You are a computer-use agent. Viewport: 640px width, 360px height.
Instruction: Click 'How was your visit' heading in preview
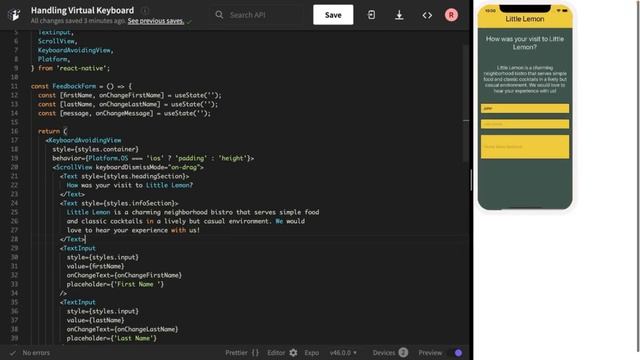(x=524, y=43)
